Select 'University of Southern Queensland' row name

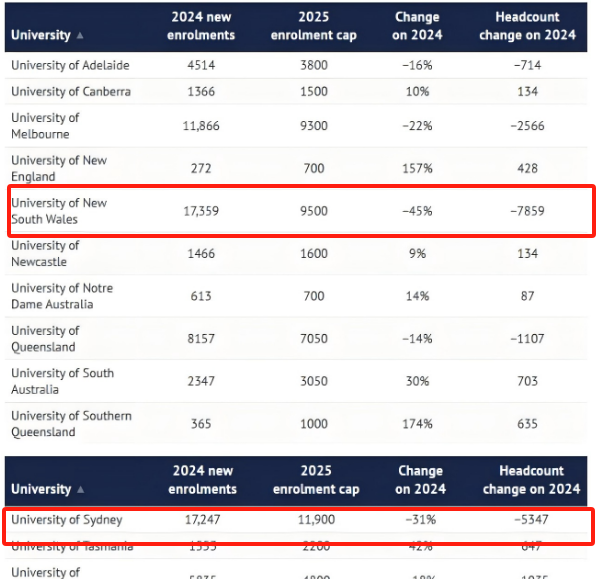[71, 424]
